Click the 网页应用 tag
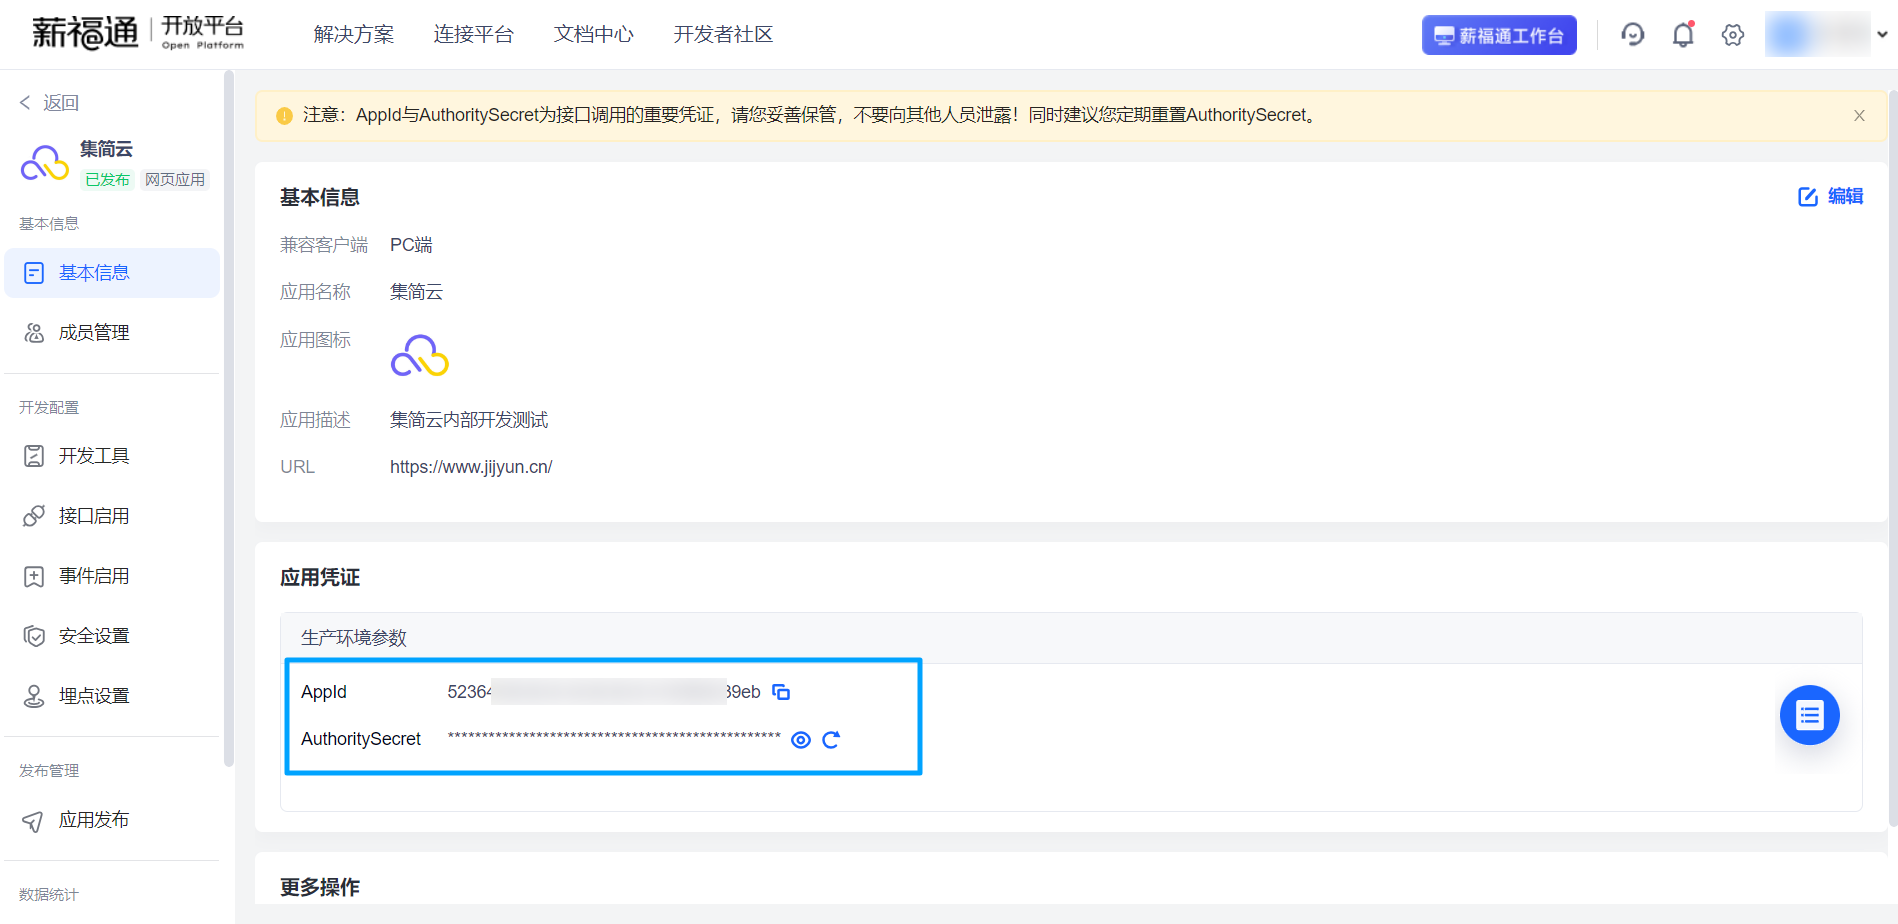The width and height of the screenshot is (1898, 924). tap(175, 180)
